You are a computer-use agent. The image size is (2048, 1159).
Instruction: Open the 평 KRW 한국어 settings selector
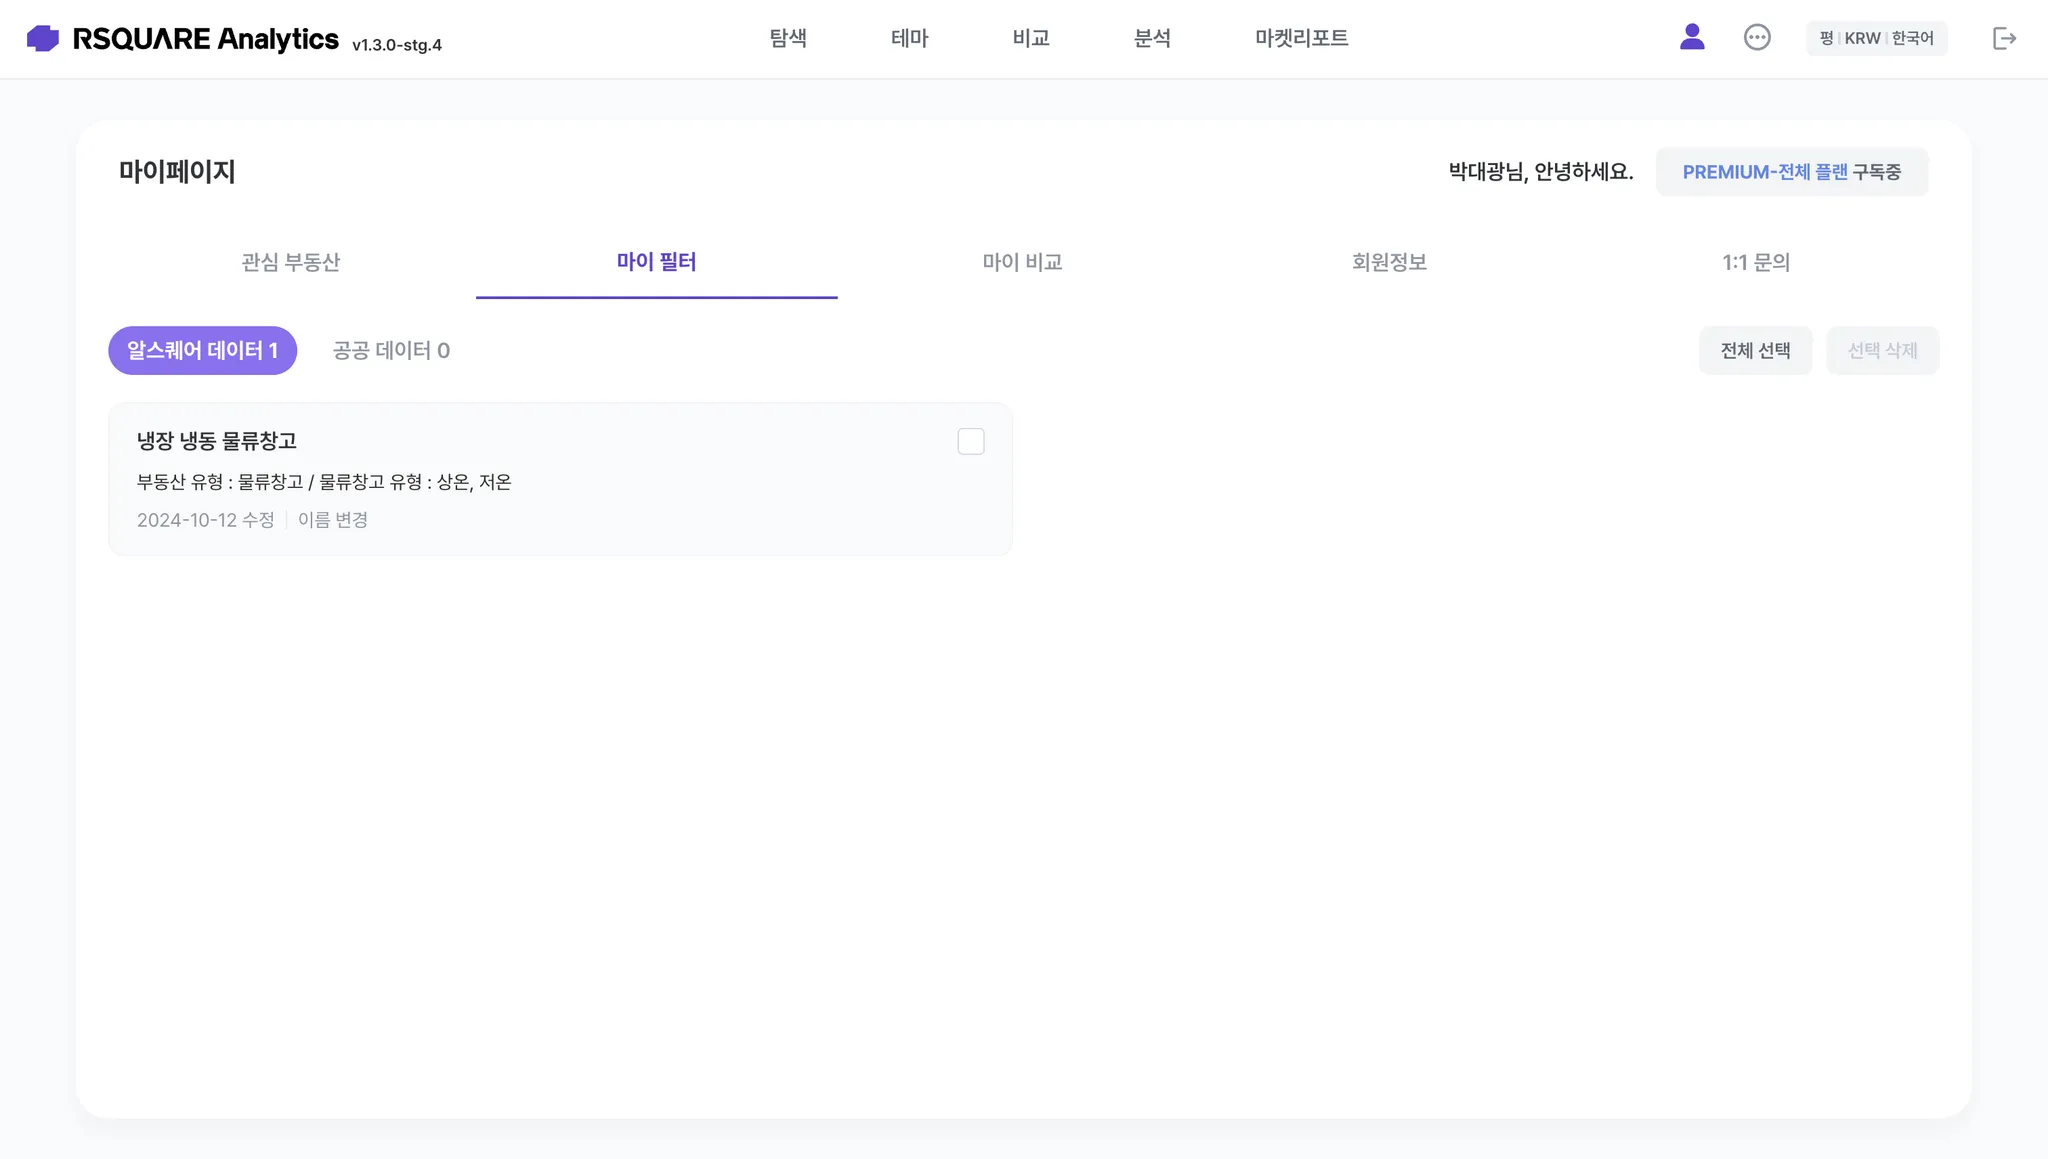[x=1876, y=38]
